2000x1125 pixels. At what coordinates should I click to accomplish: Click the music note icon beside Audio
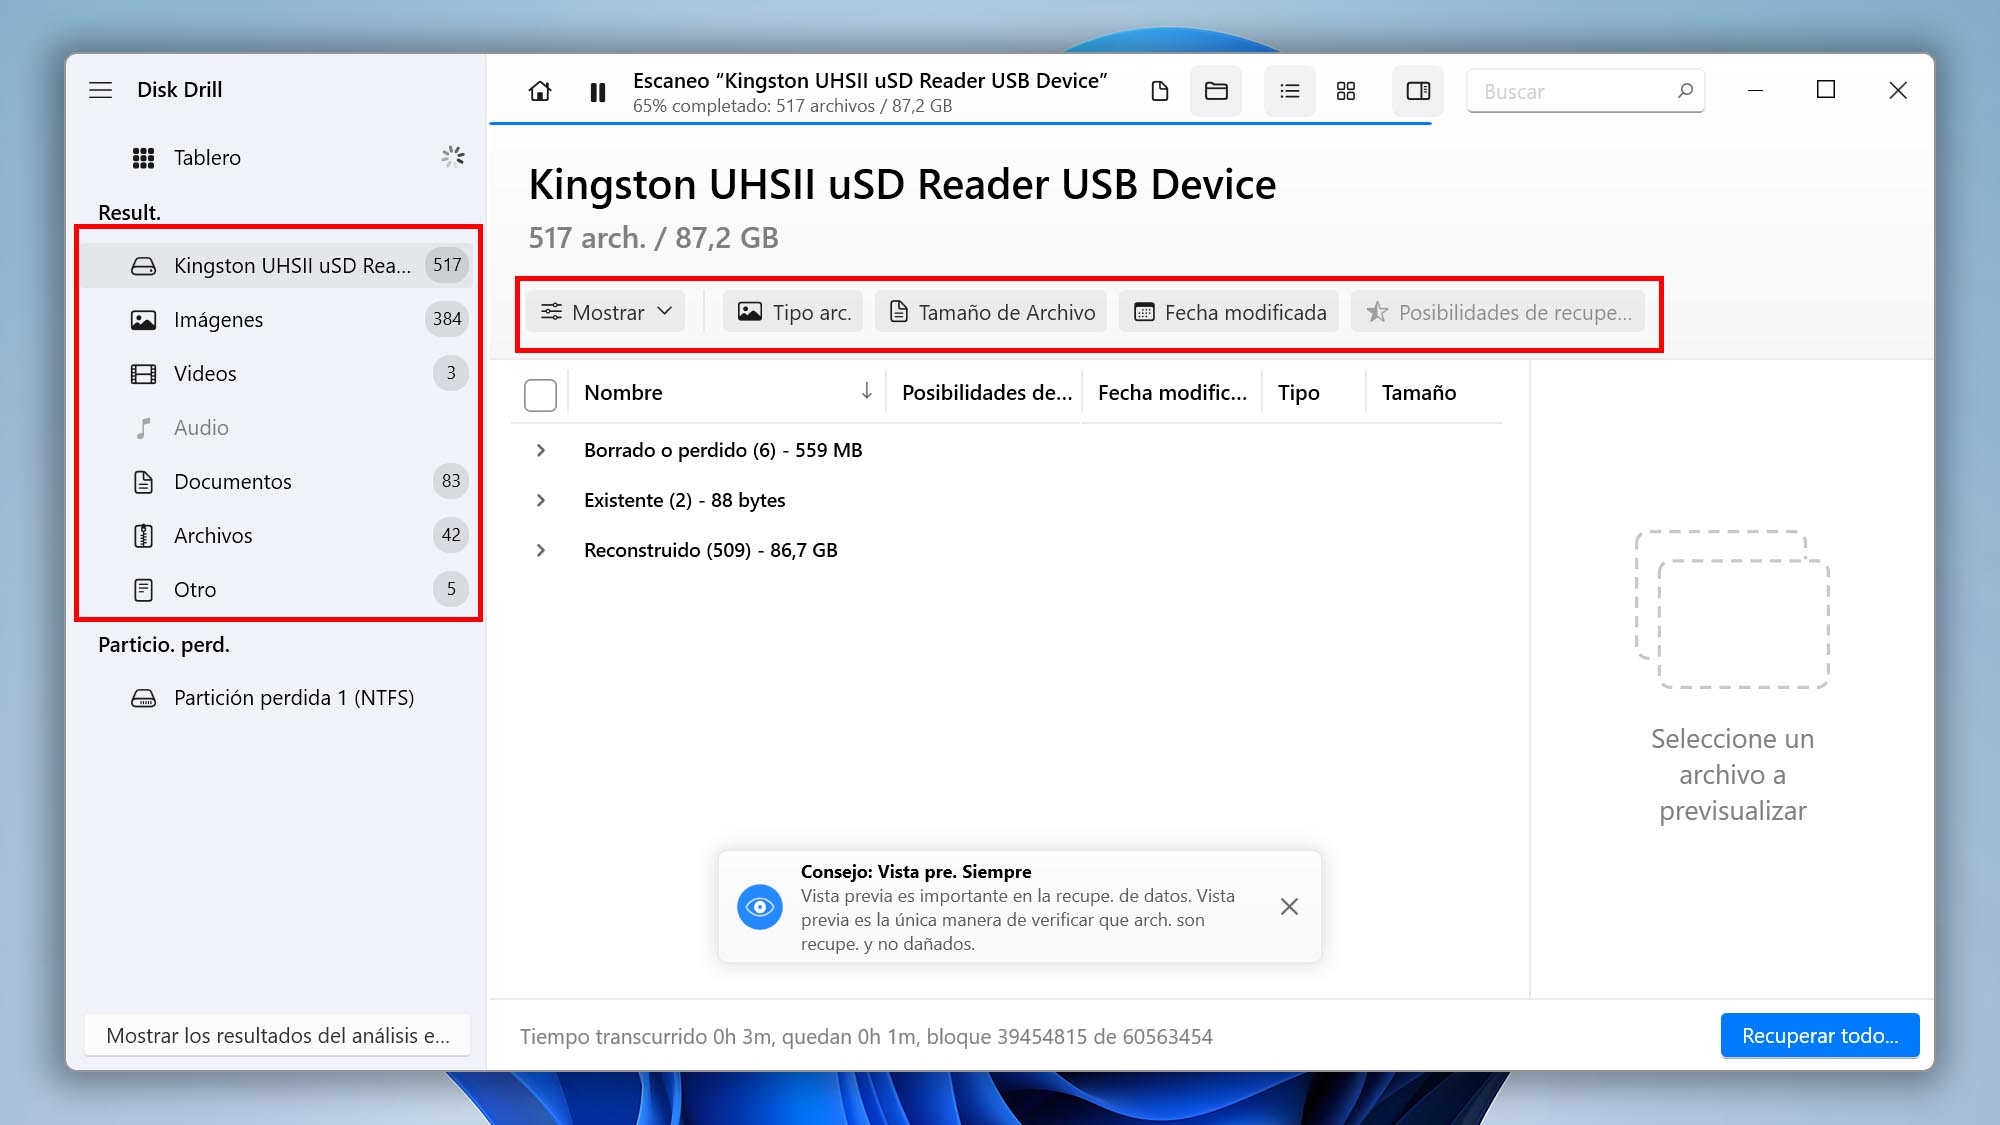(144, 428)
